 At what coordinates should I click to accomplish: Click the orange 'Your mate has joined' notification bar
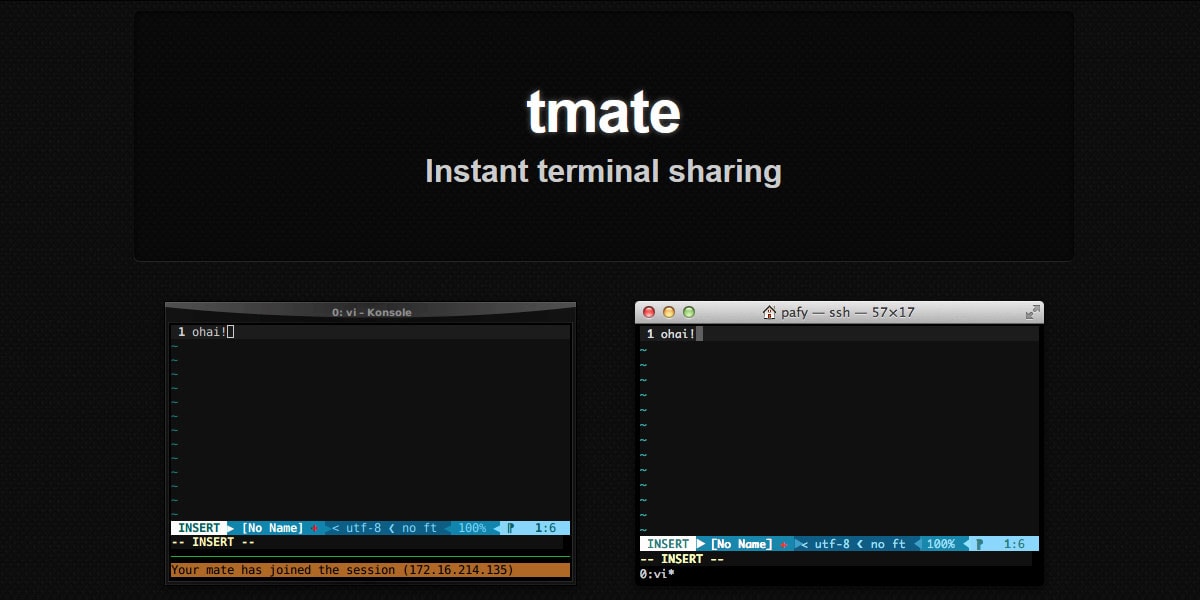pos(370,570)
